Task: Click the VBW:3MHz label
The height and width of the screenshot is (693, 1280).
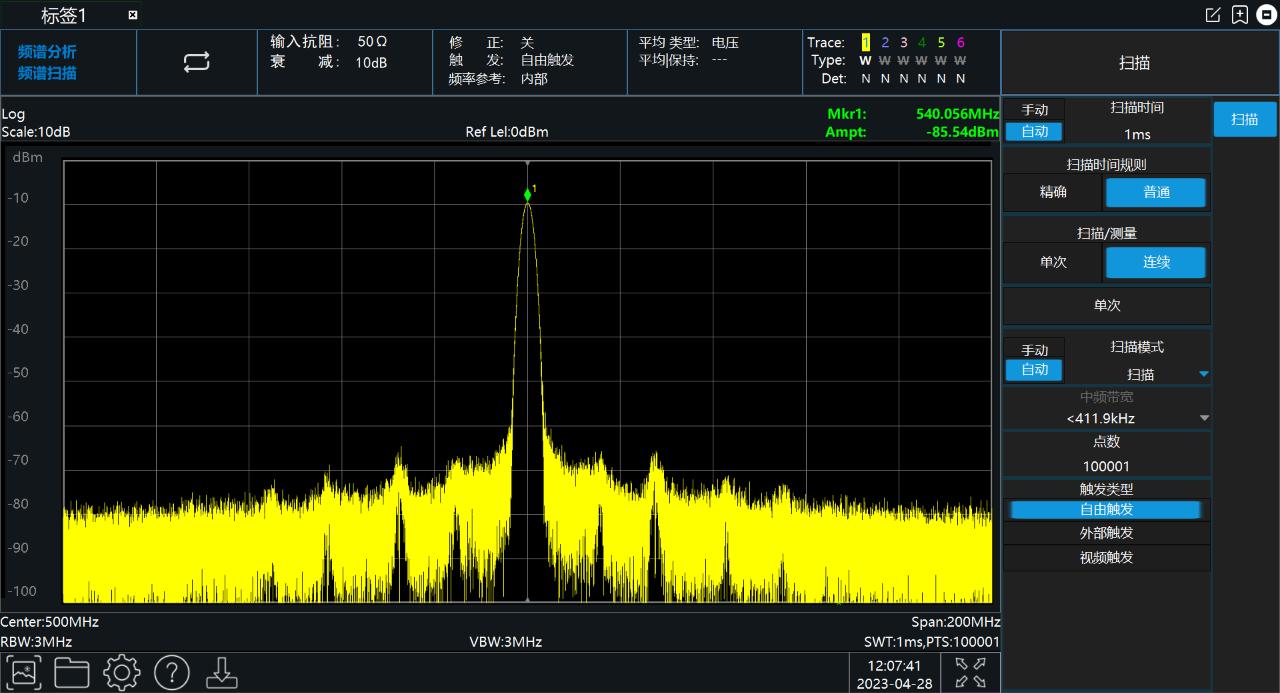Action: (506, 642)
